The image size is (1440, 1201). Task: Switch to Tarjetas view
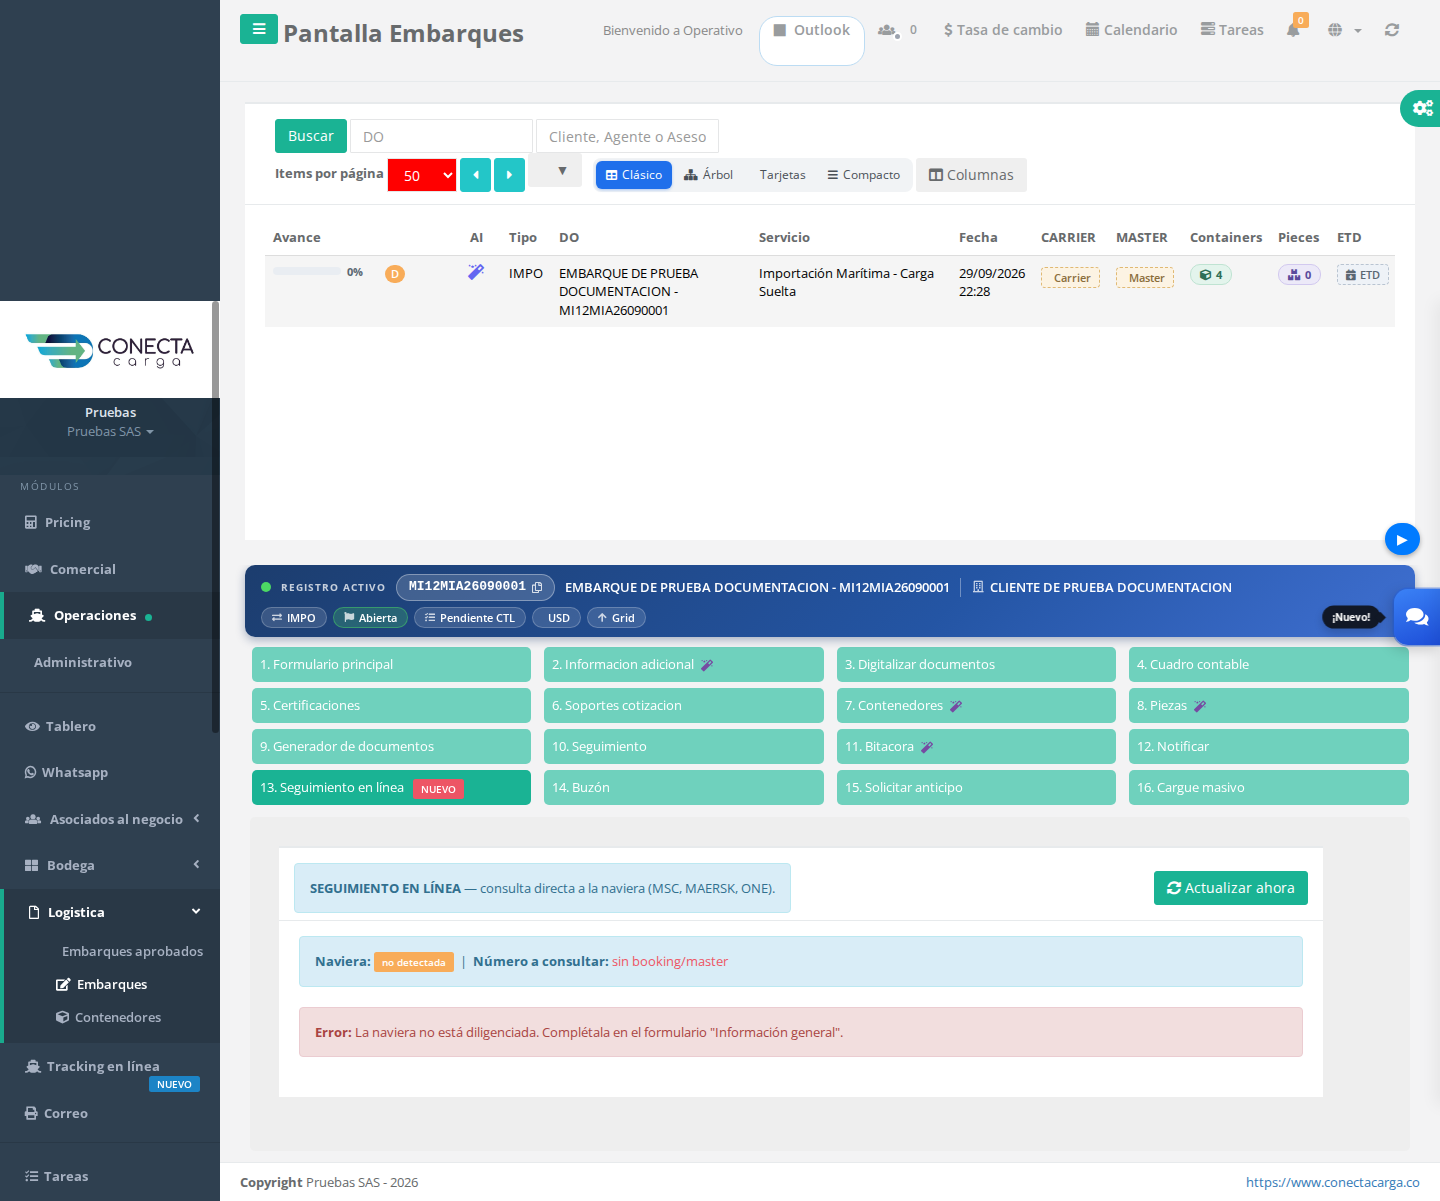(x=782, y=175)
